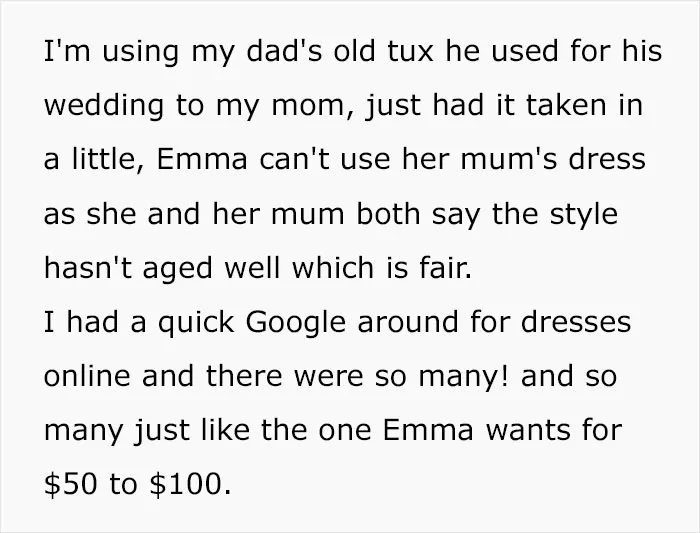Click the first "Emma" in line three
This screenshot has width=700, height=533.
tap(201, 159)
